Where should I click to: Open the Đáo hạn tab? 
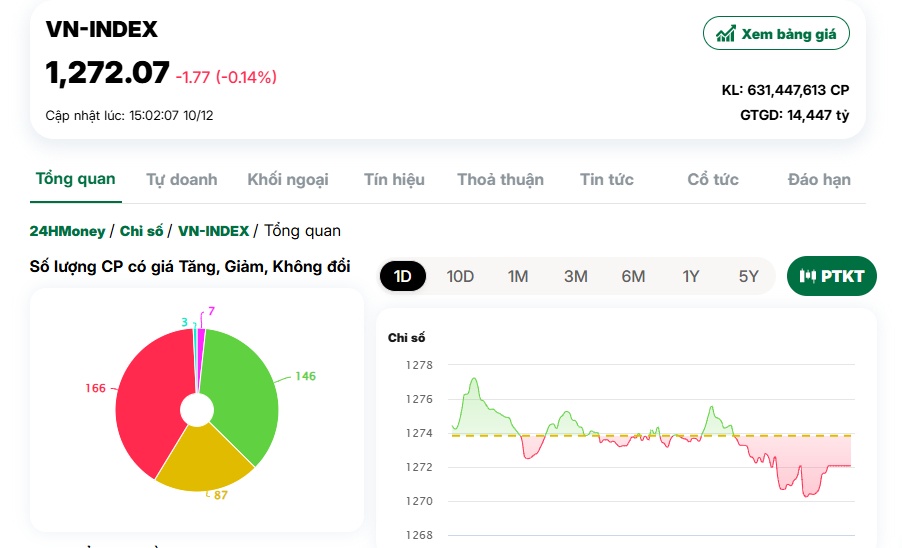pyautogui.click(x=819, y=180)
